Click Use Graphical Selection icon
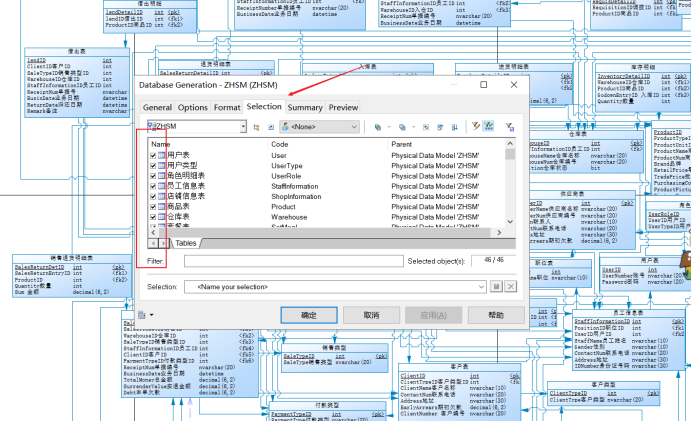691x422 pixels. 426,127
